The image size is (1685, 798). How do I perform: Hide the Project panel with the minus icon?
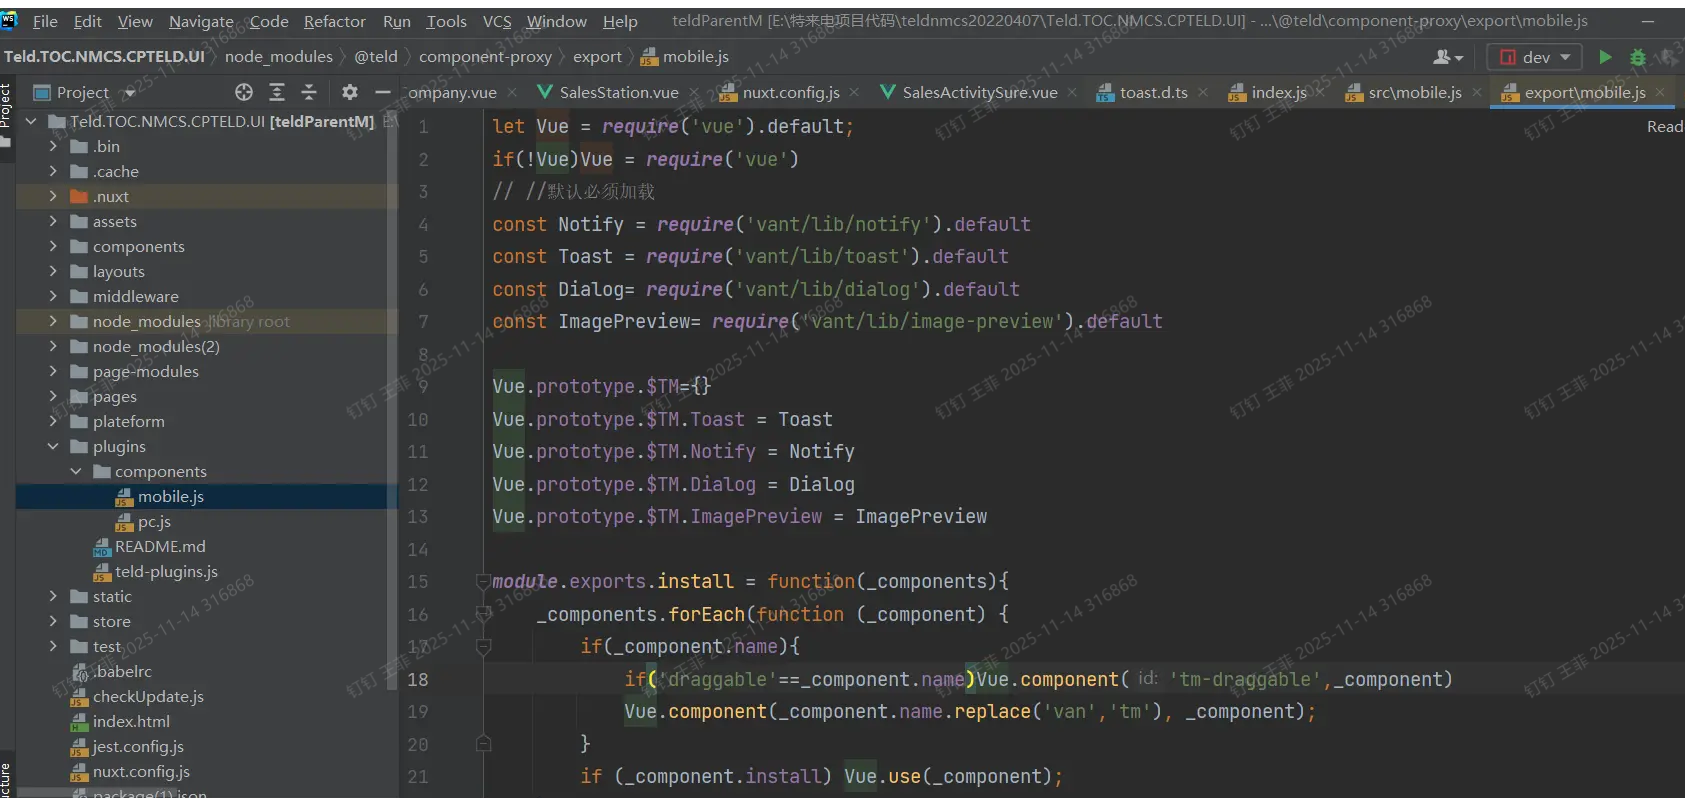[382, 92]
